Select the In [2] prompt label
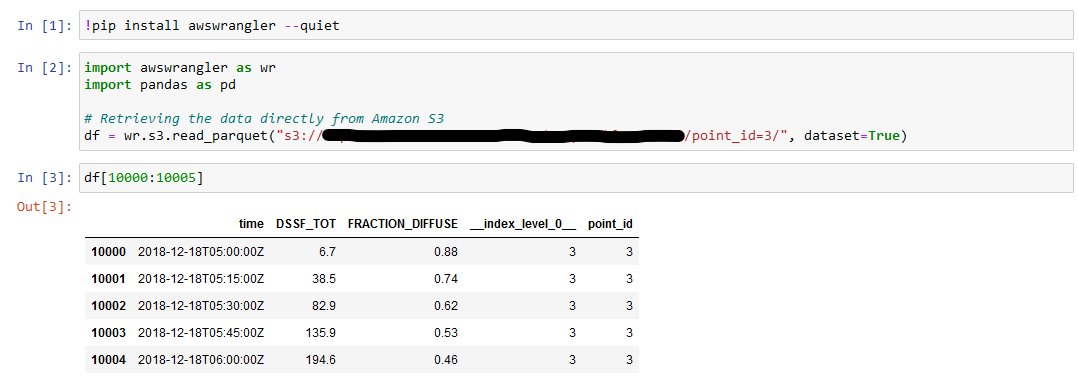The image size is (1078, 379). tap(45, 67)
